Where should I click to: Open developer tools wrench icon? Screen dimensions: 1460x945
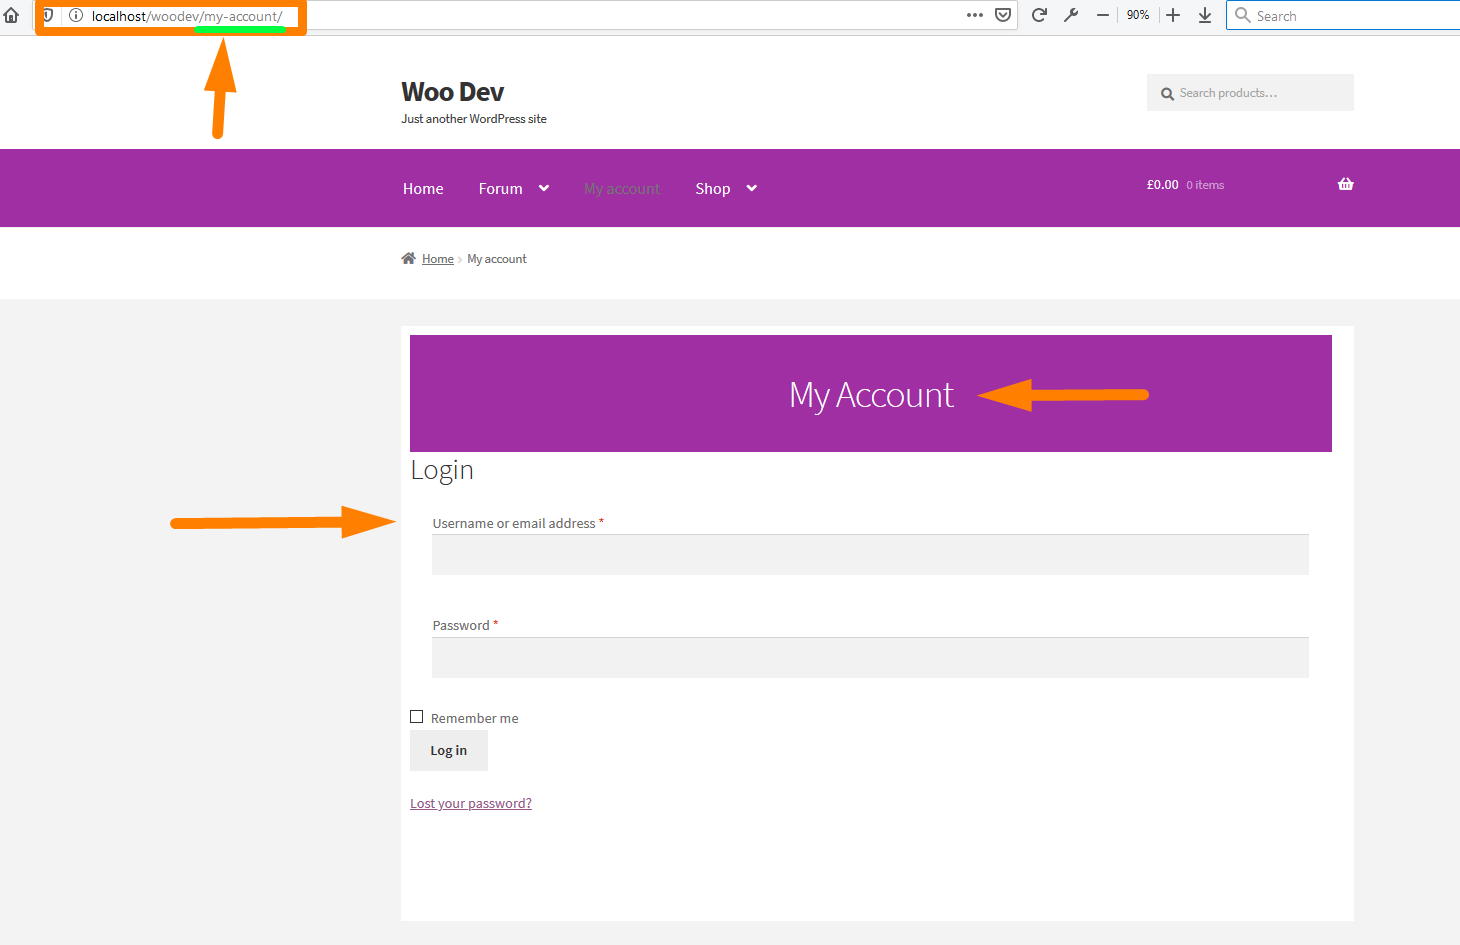click(1071, 15)
